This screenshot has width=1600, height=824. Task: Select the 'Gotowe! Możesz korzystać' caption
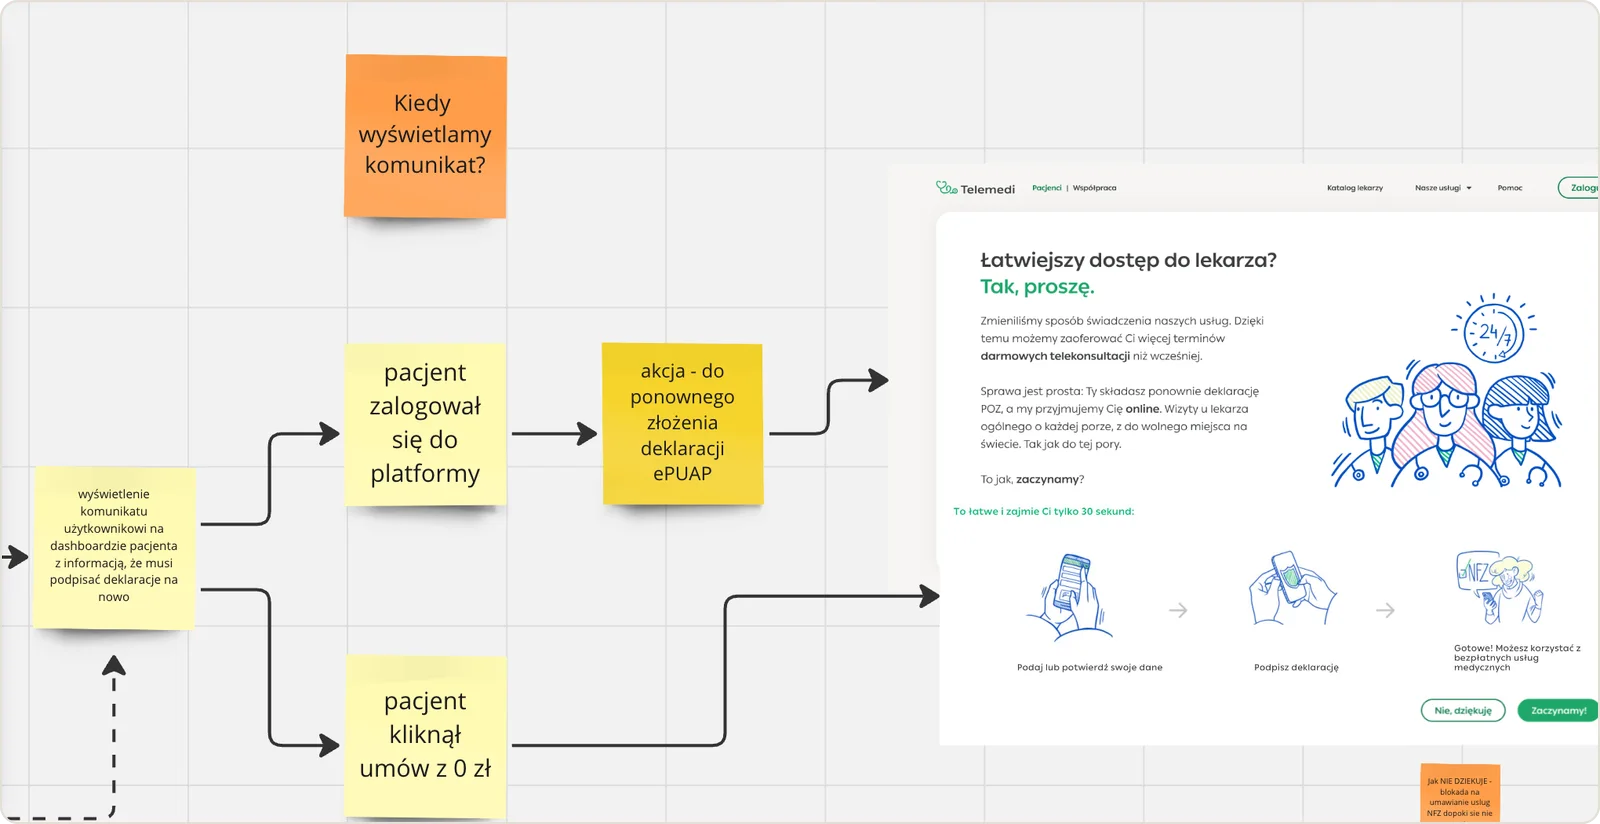[1517, 658]
